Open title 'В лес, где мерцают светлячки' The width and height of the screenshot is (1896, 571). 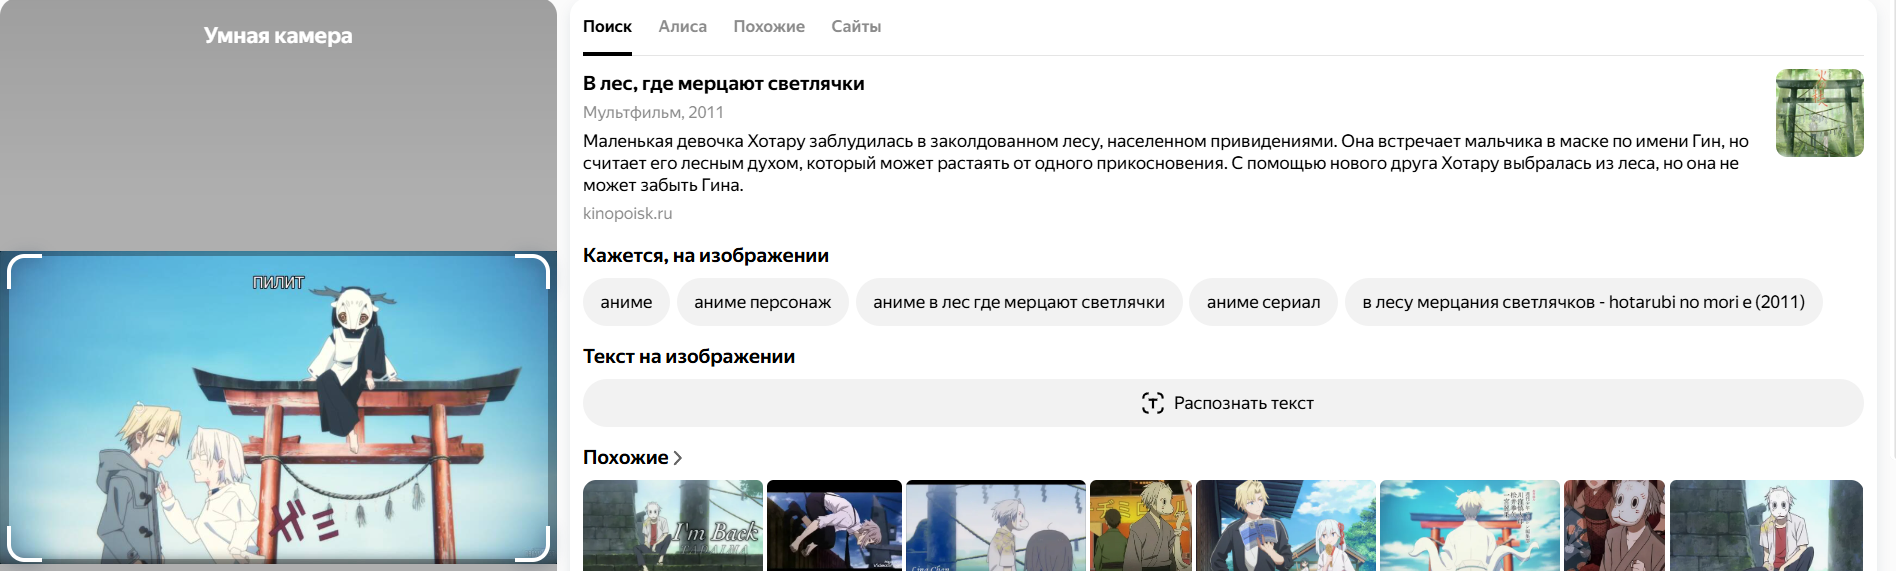click(723, 84)
